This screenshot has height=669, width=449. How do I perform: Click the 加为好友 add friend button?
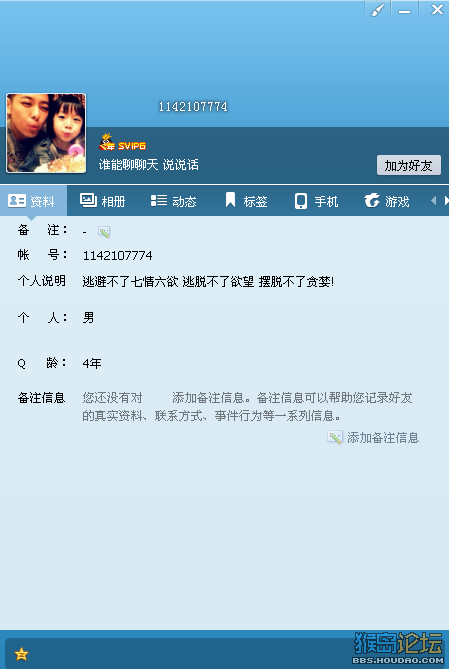tap(408, 165)
